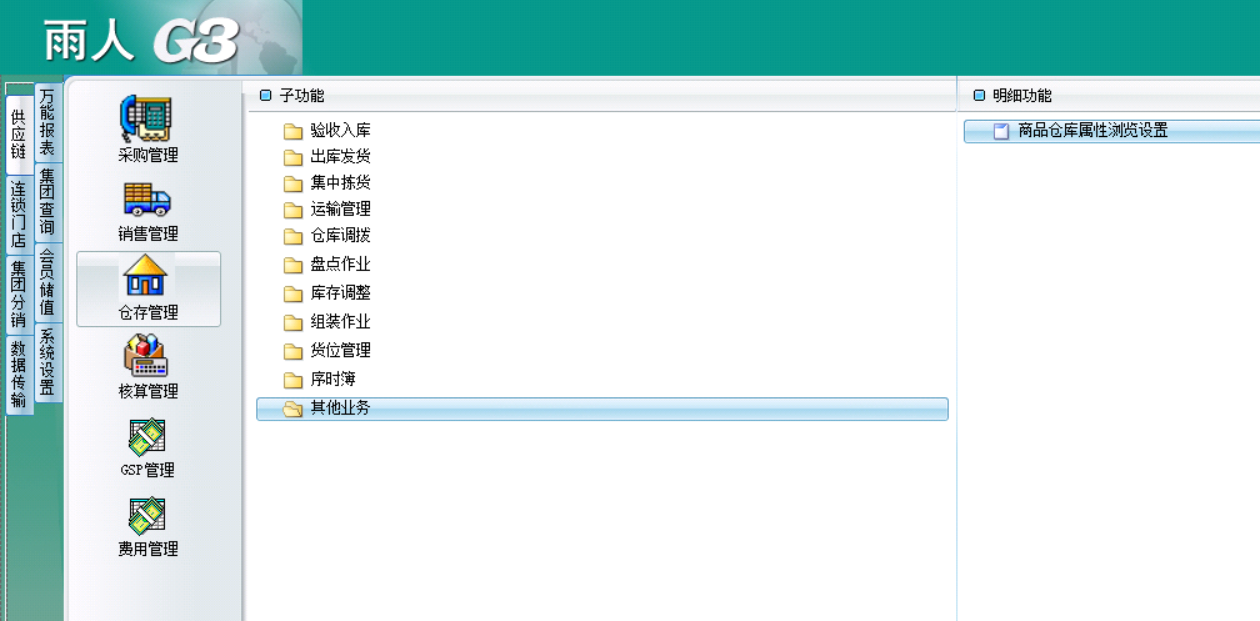Open the 费用管理 module icon

148,515
